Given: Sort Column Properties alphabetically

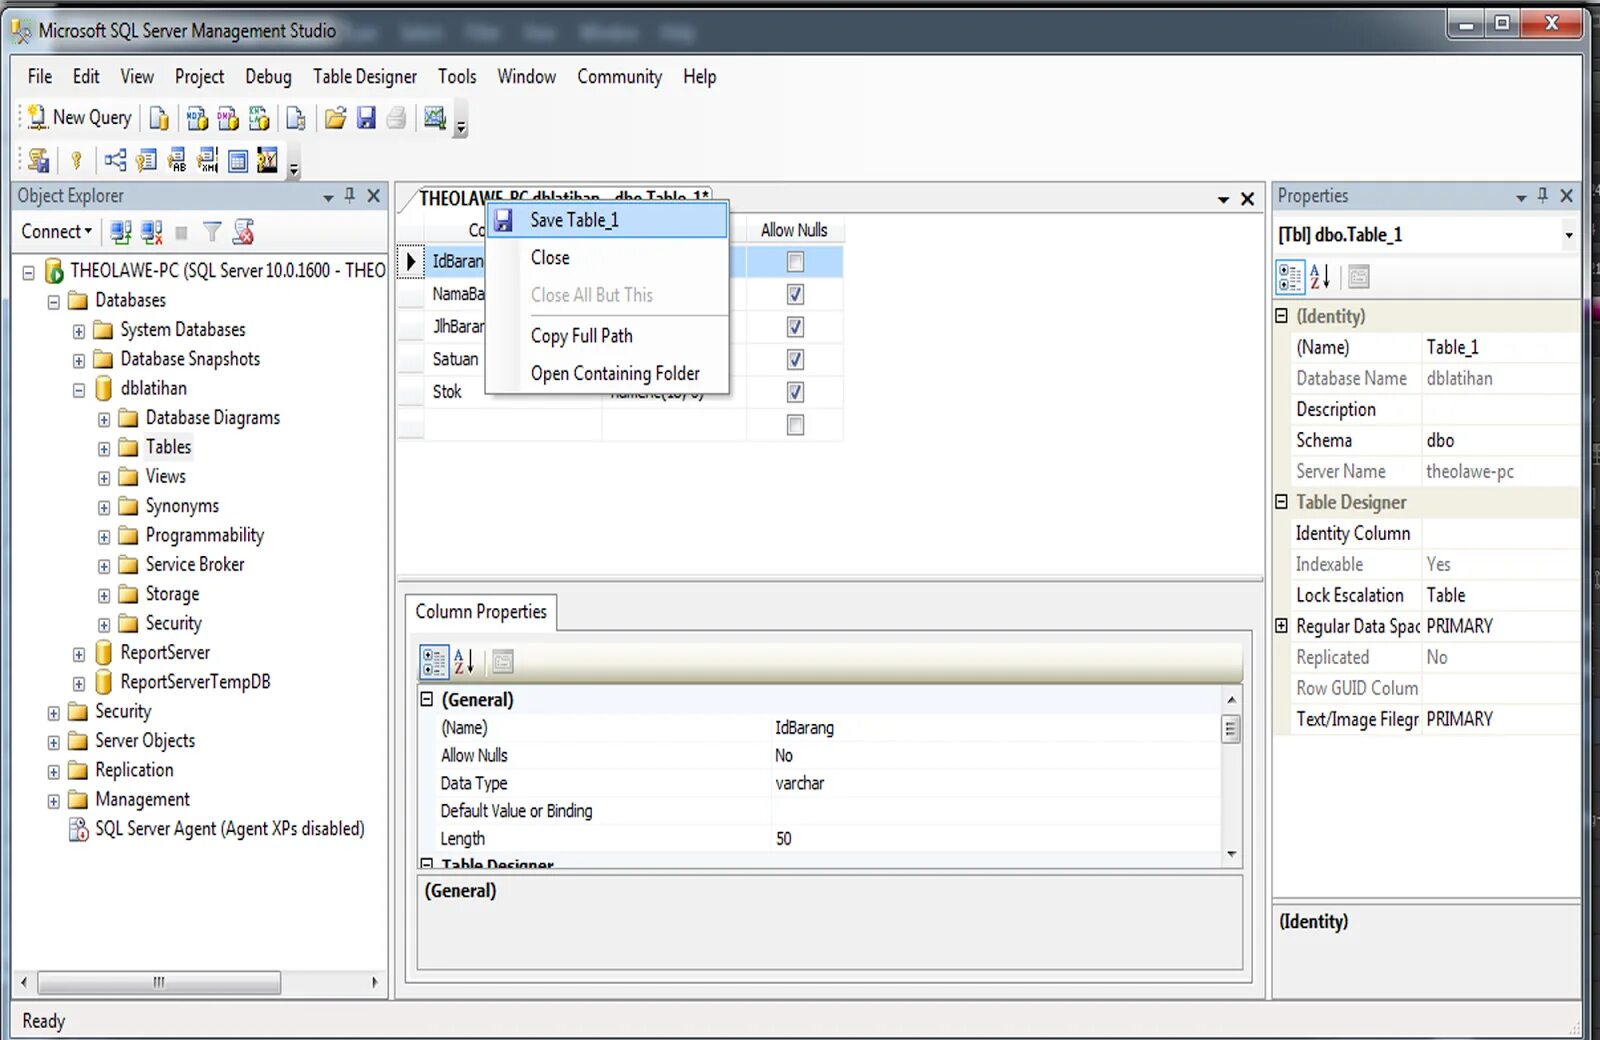Looking at the screenshot, I should [x=464, y=661].
